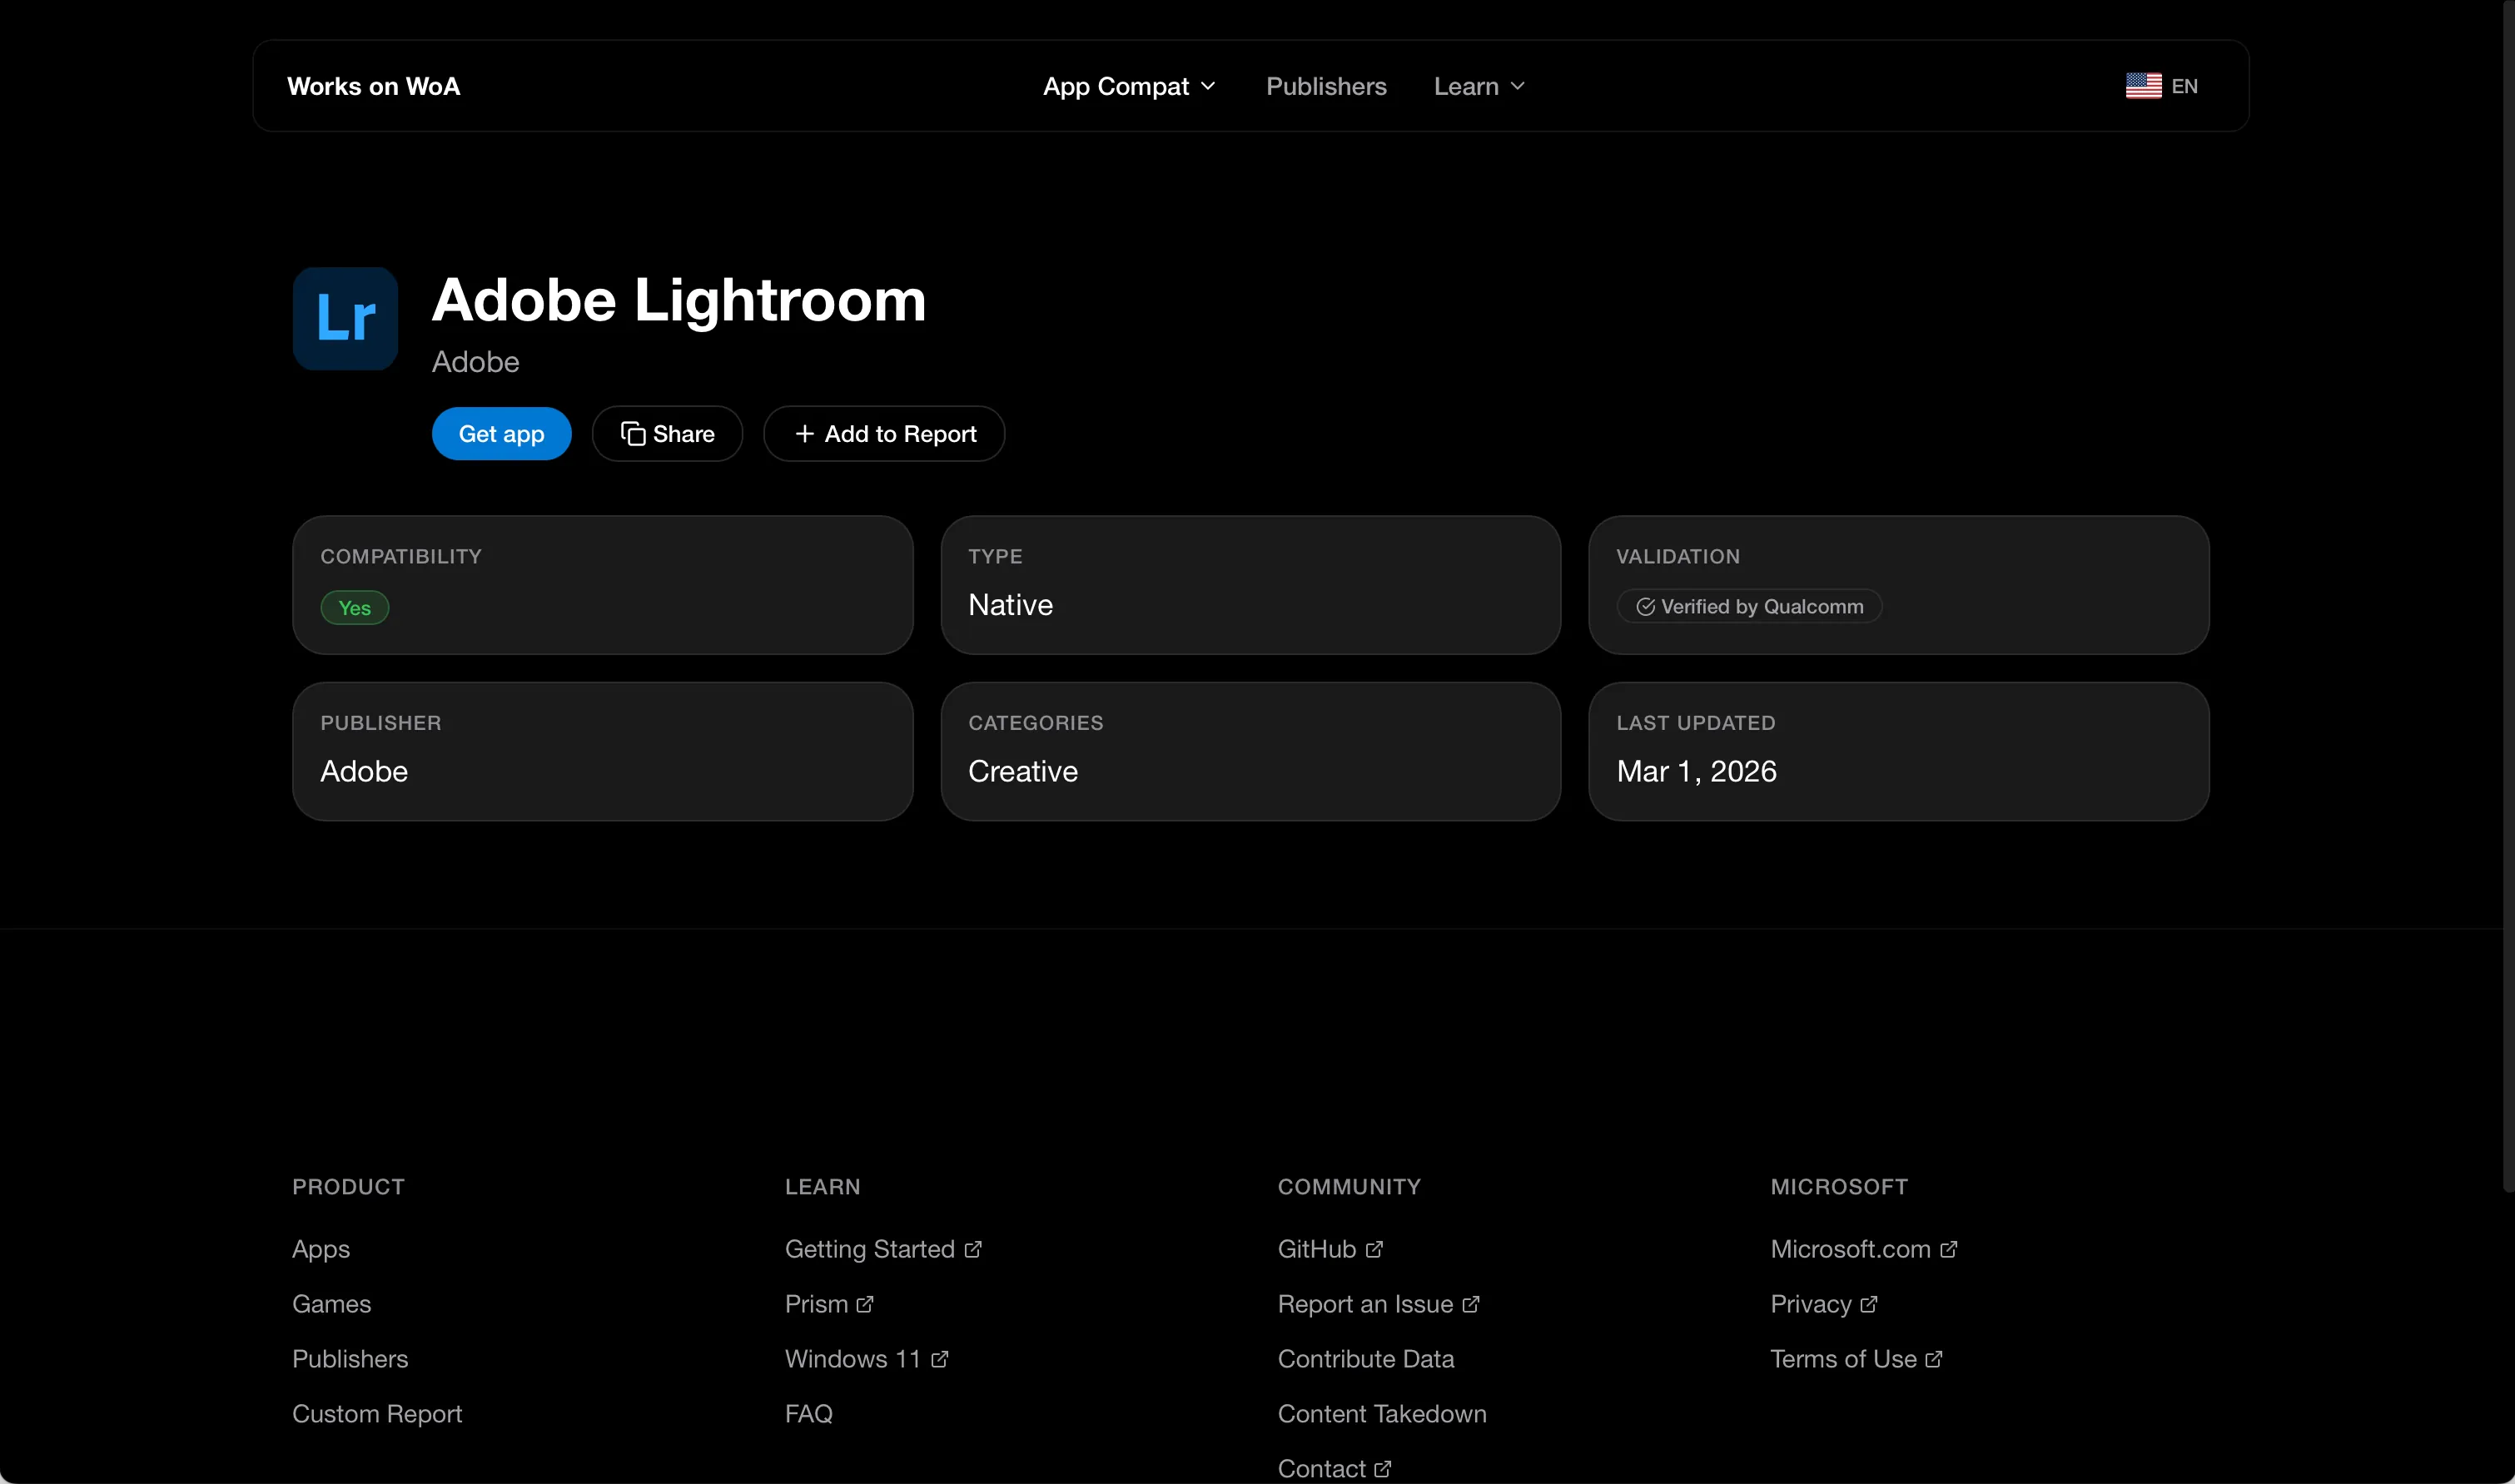Click external link icon beside Privacy
This screenshot has height=1484, width=2515.
1868,1305
